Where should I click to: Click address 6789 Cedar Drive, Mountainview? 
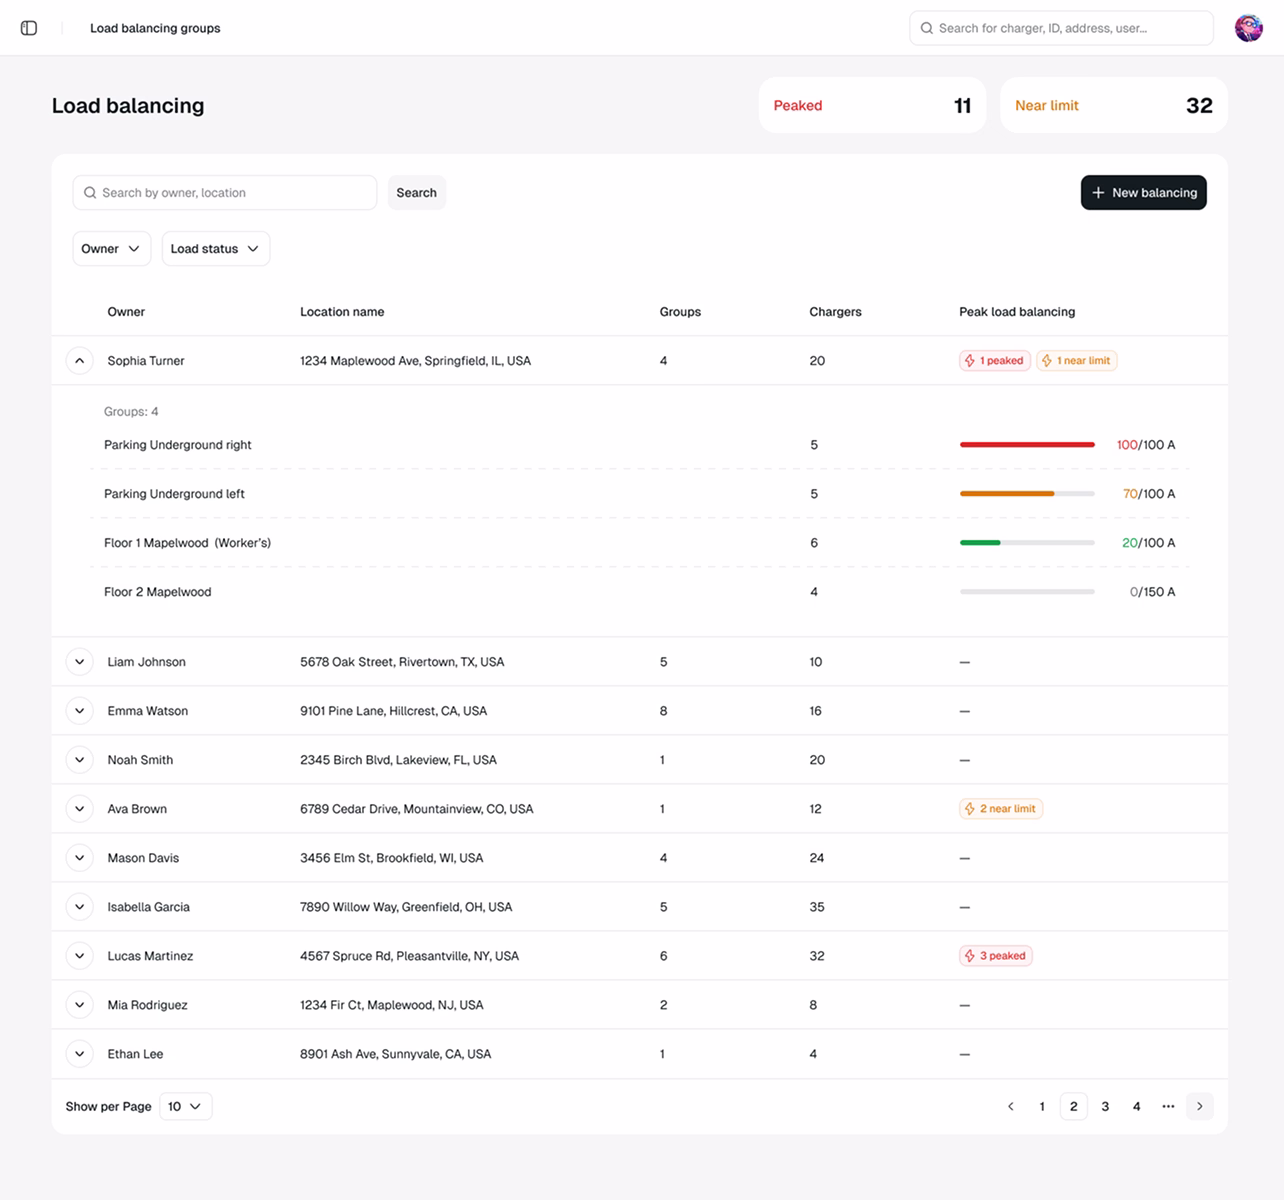(416, 809)
